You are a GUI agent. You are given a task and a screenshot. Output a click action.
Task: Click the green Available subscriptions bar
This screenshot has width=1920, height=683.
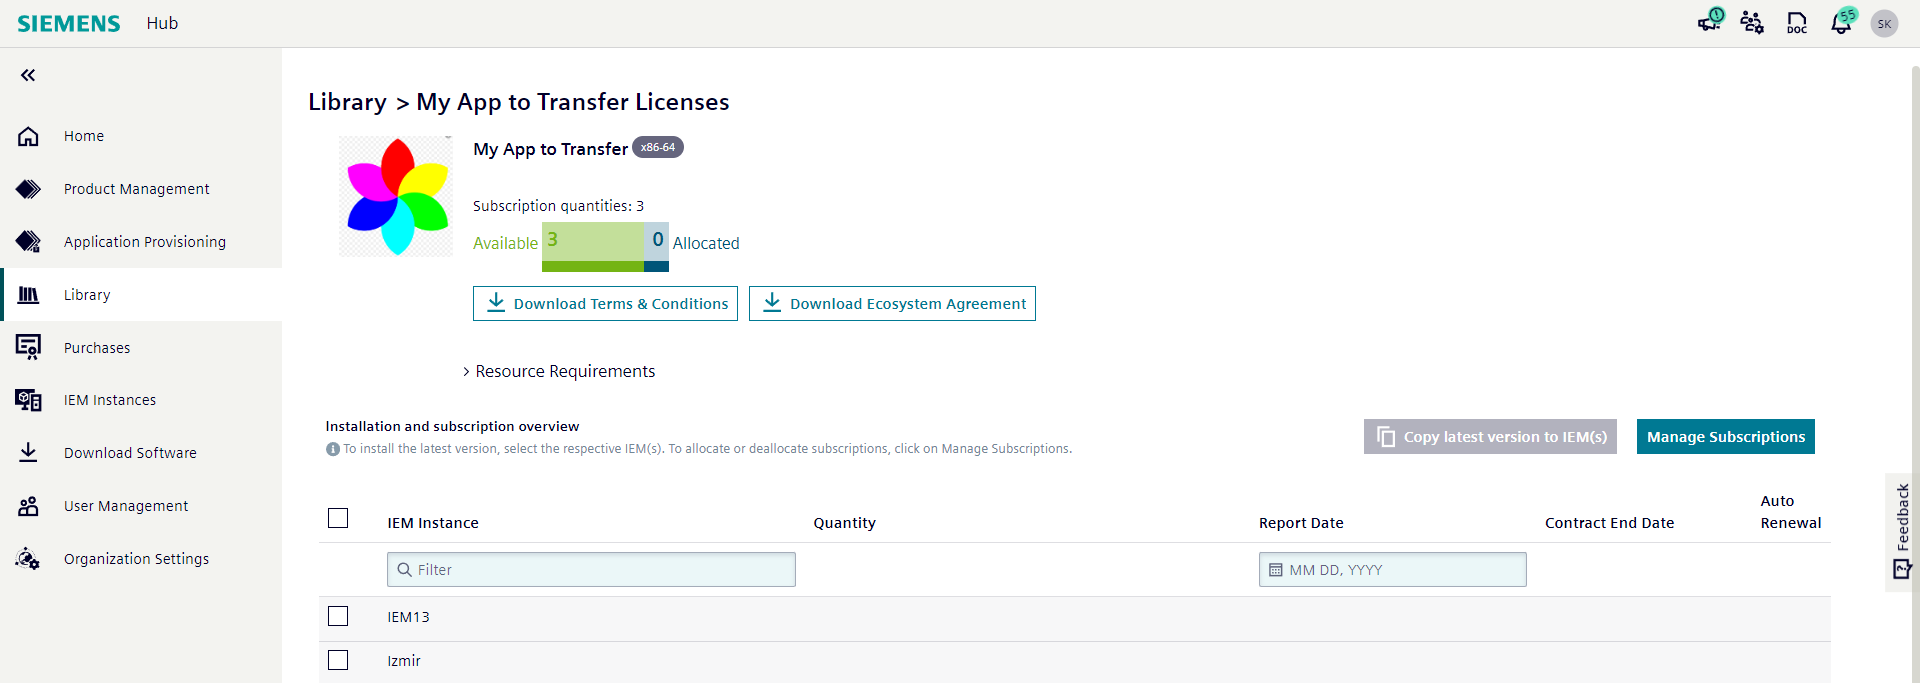pyautogui.click(x=593, y=246)
